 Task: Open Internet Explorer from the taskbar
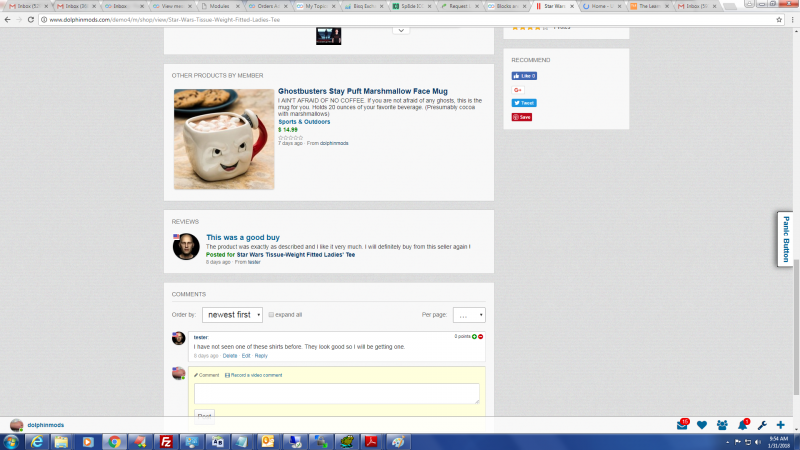click(x=37, y=442)
